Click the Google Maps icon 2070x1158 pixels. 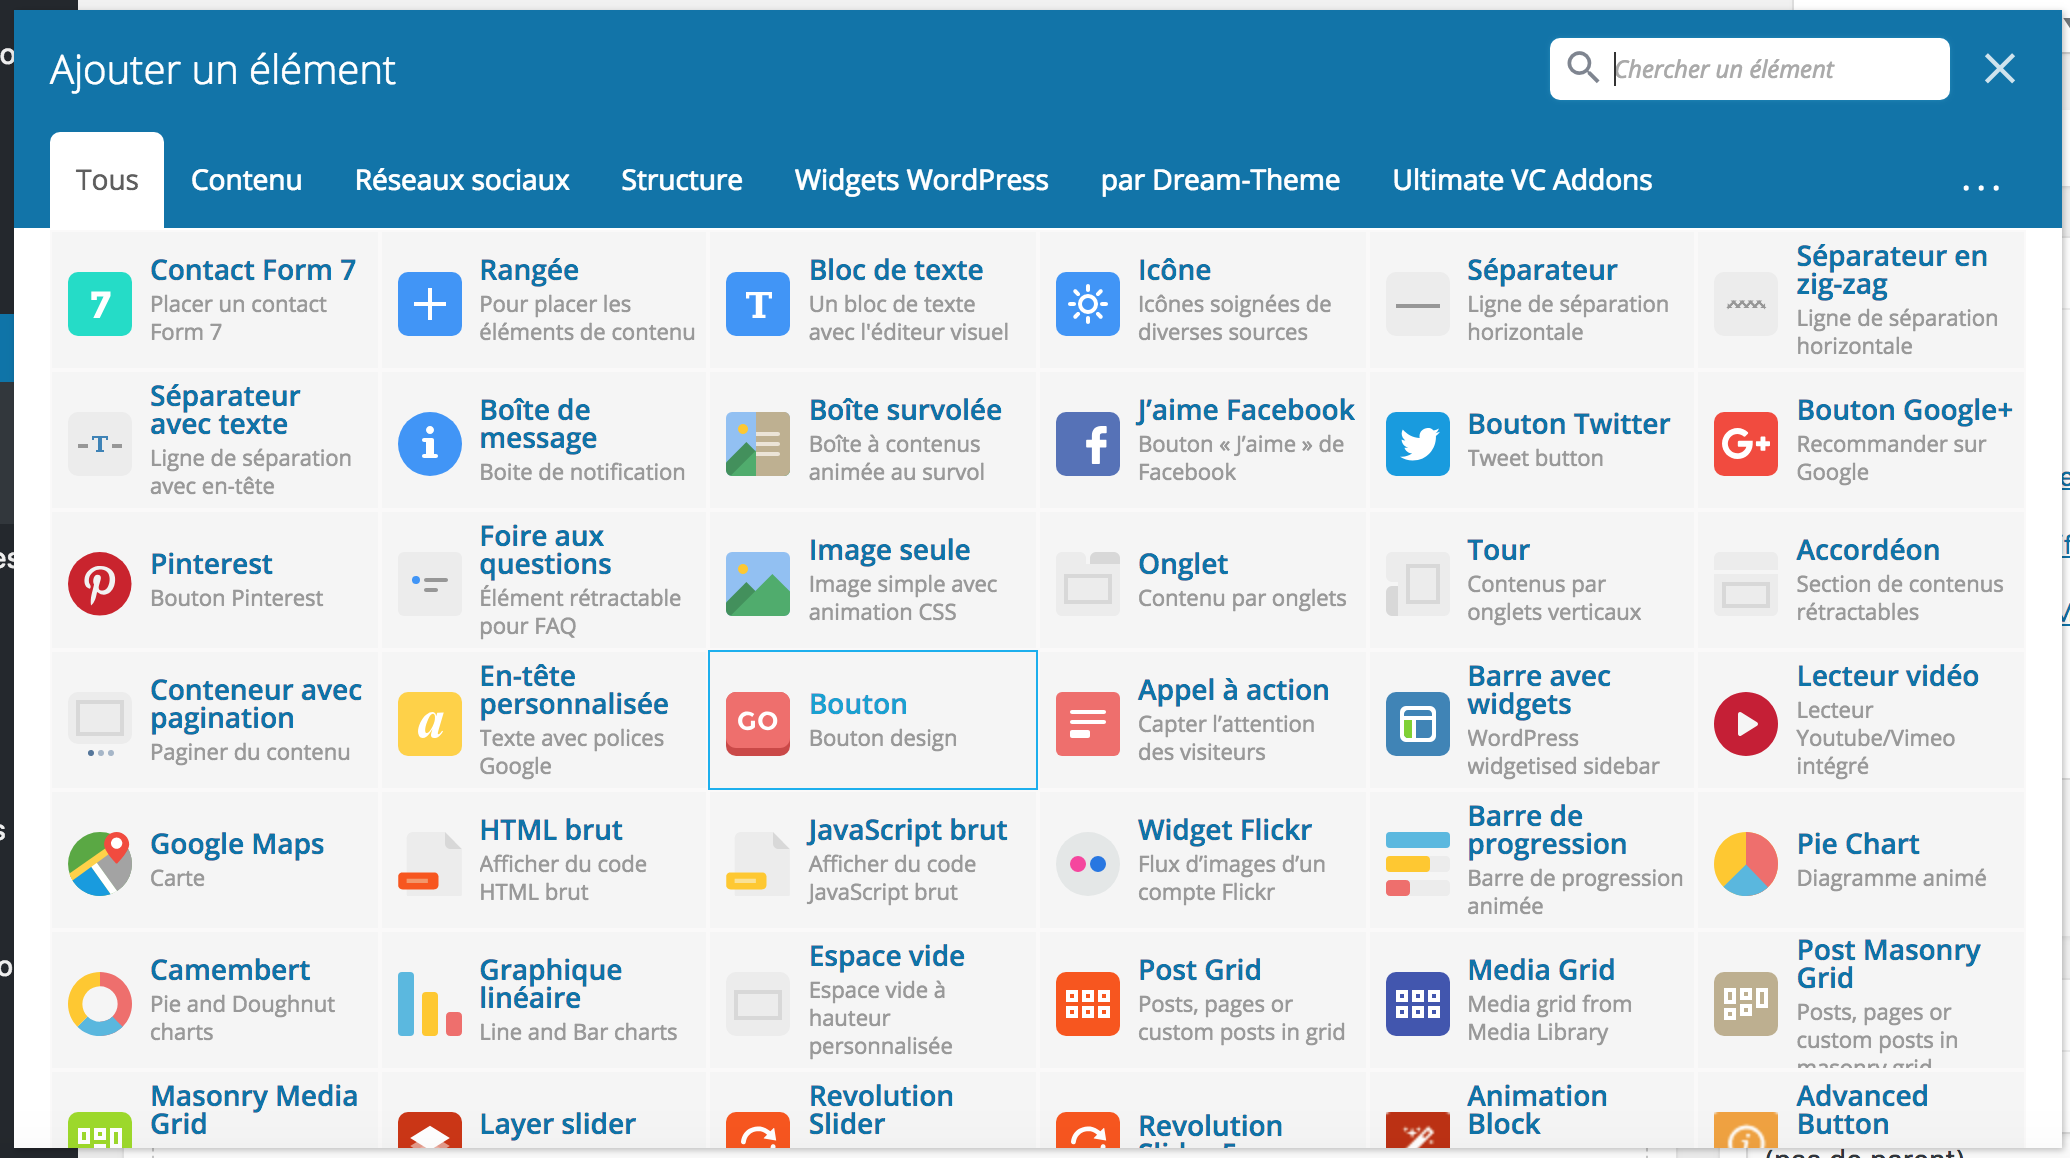click(100, 863)
